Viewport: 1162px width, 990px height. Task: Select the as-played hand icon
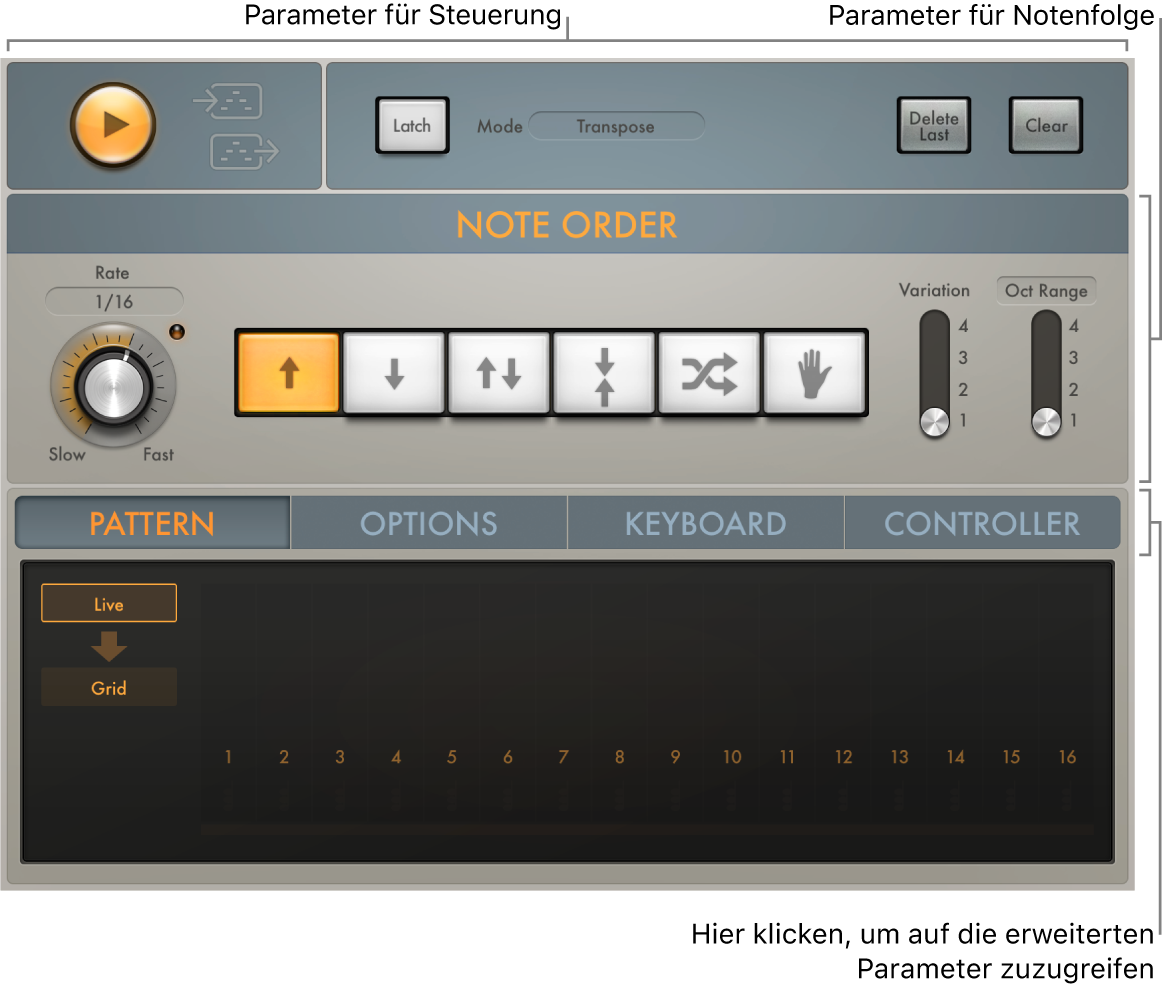click(815, 371)
